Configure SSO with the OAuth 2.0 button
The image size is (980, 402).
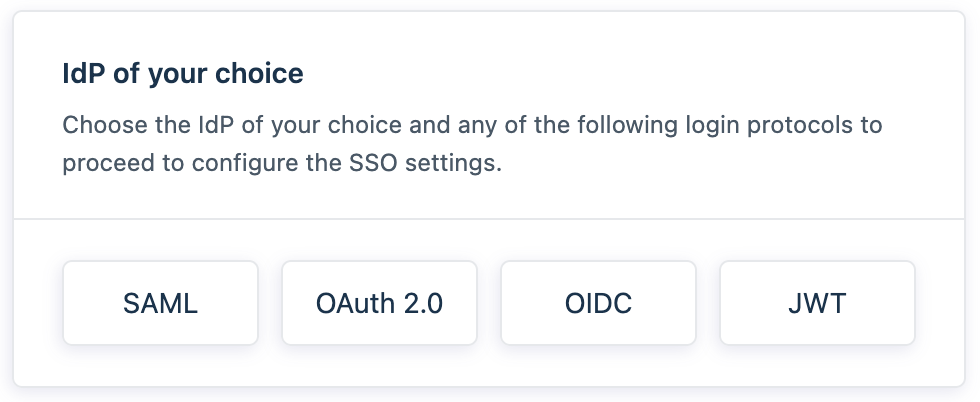click(x=379, y=303)
